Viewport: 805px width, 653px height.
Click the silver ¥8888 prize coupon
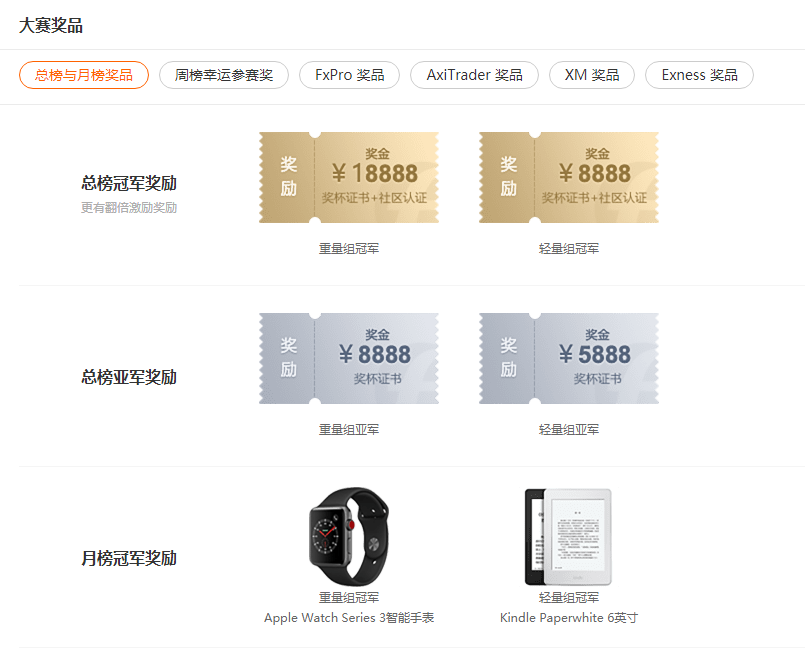click(349, 358)
